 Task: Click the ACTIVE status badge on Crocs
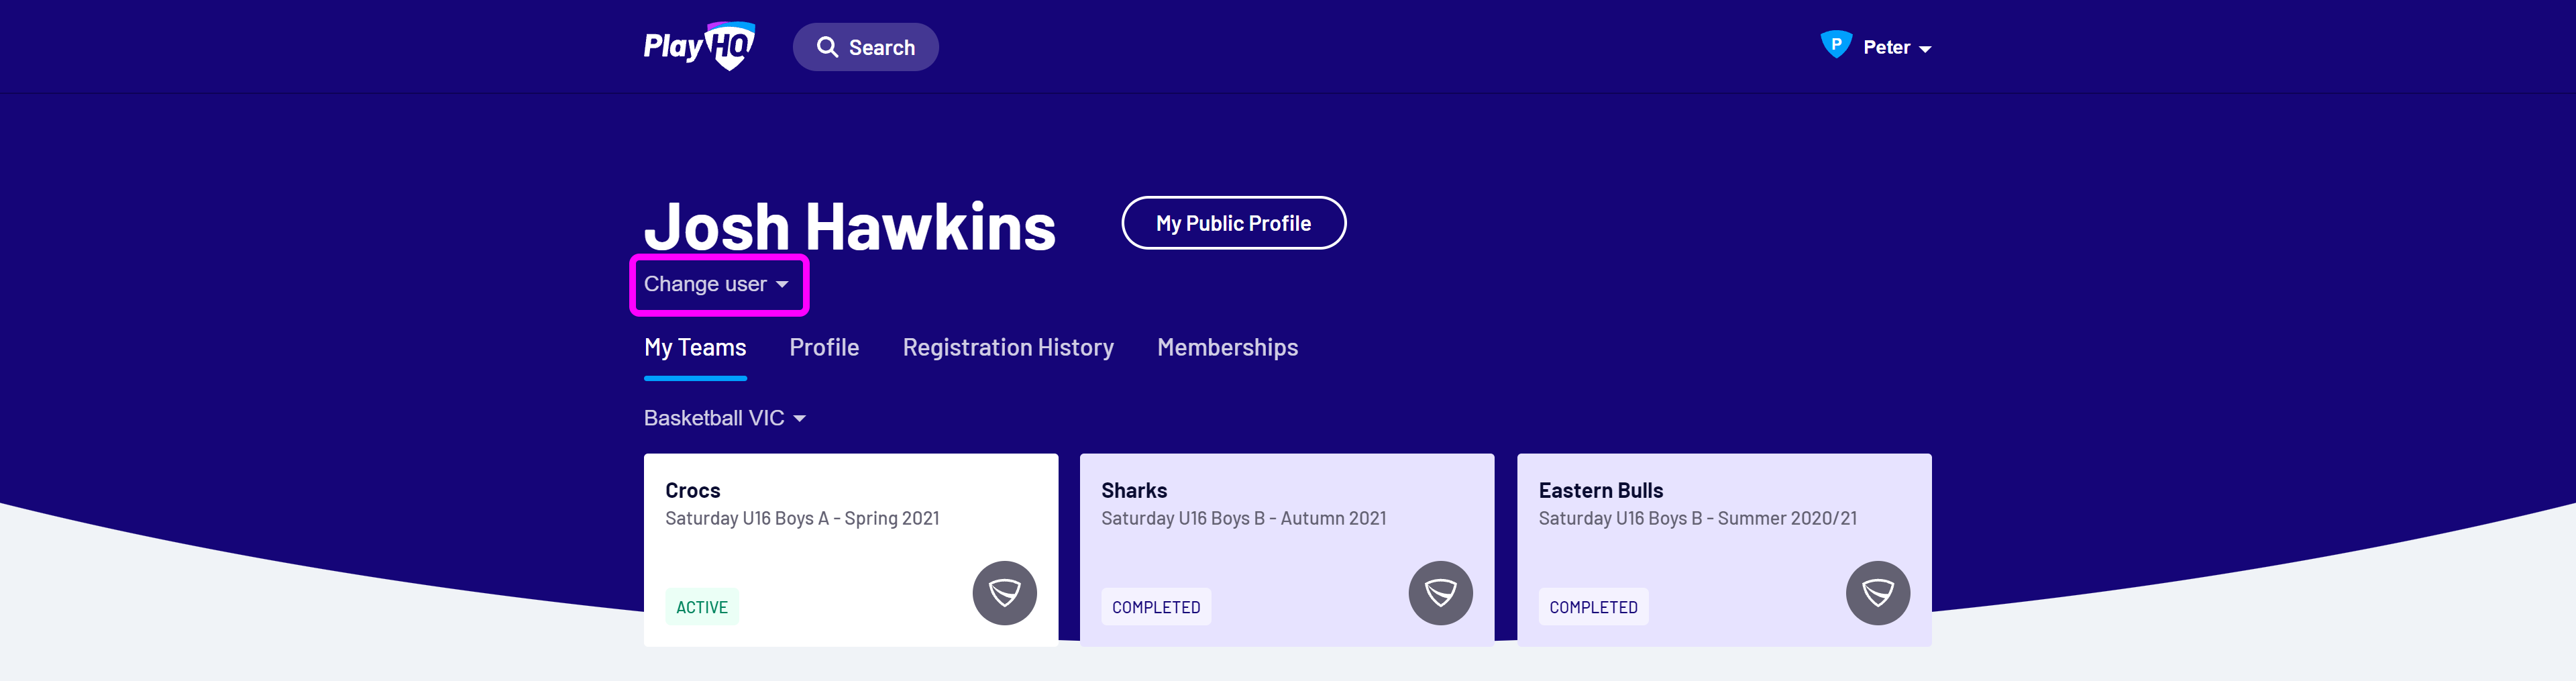click(x=701, y=606)
